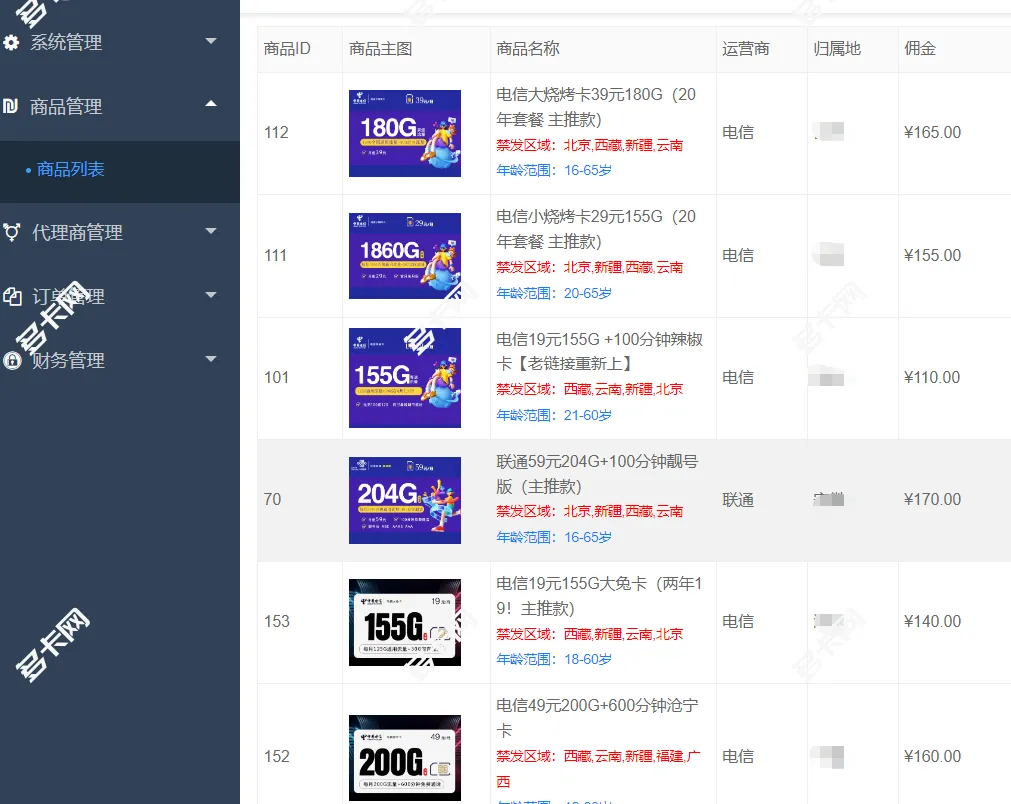Expand the 系统管理 menu arrow
The width and height of the screenshot is (1011, 804).
coord(211,41)
